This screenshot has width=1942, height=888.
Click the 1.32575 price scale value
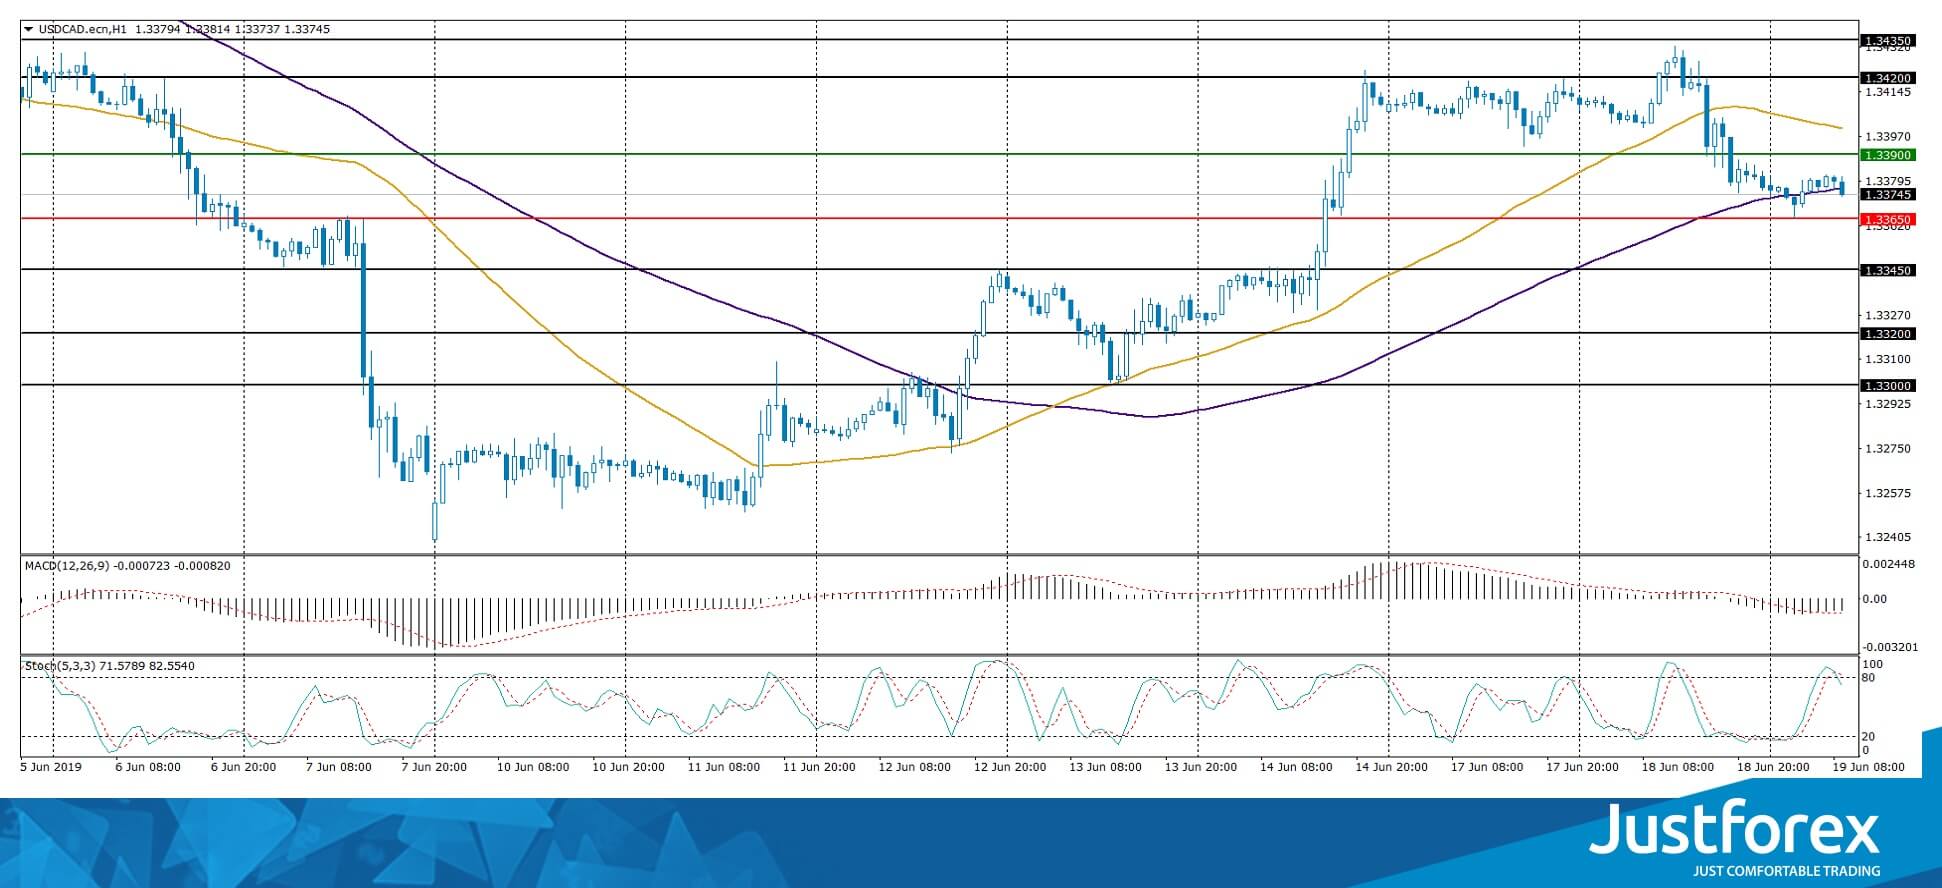[x=1888, y=494]
